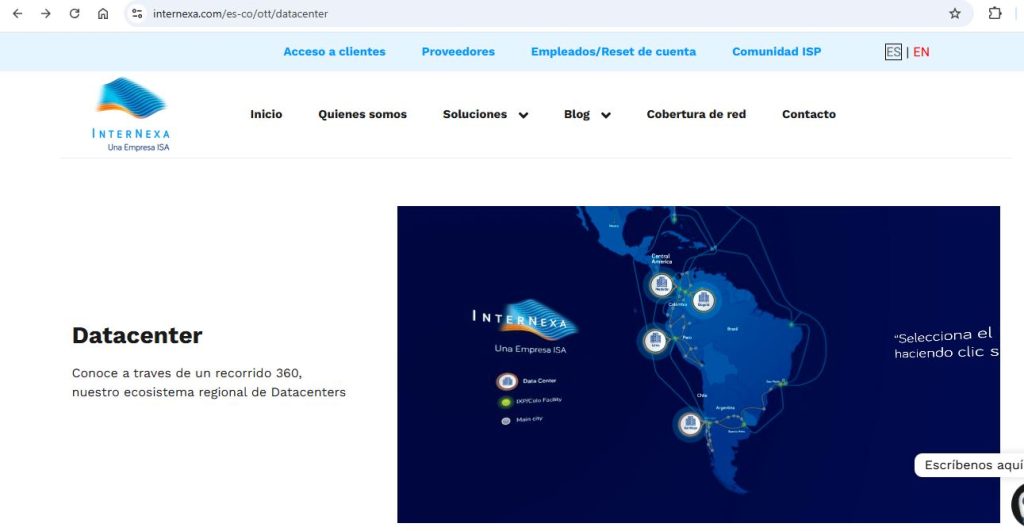
Task: Go to browser home page icon
Action: [x=103, y=14]
